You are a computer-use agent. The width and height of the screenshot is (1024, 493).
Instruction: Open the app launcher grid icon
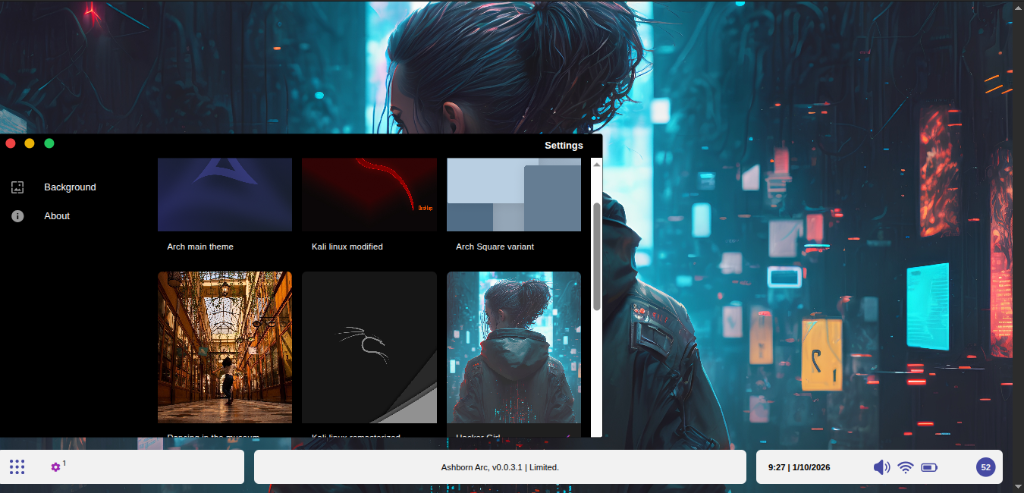(17, 467)
